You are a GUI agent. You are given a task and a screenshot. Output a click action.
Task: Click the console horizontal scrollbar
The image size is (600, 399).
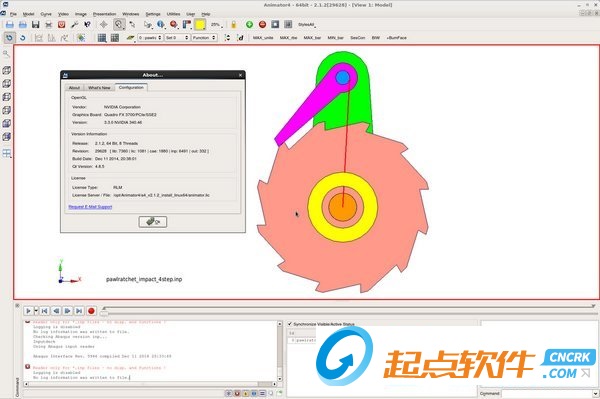(x=150, y=384)
